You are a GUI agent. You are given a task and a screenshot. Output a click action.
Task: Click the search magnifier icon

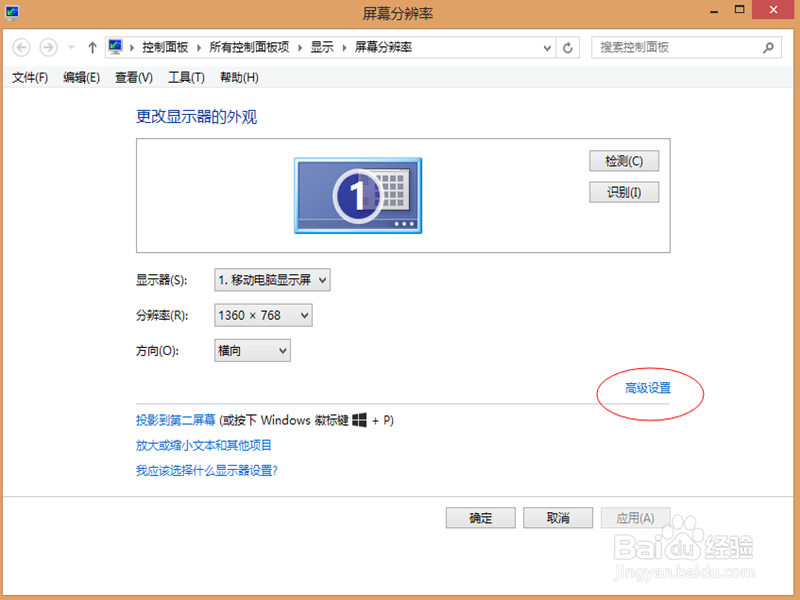click(x=768, y=48)
